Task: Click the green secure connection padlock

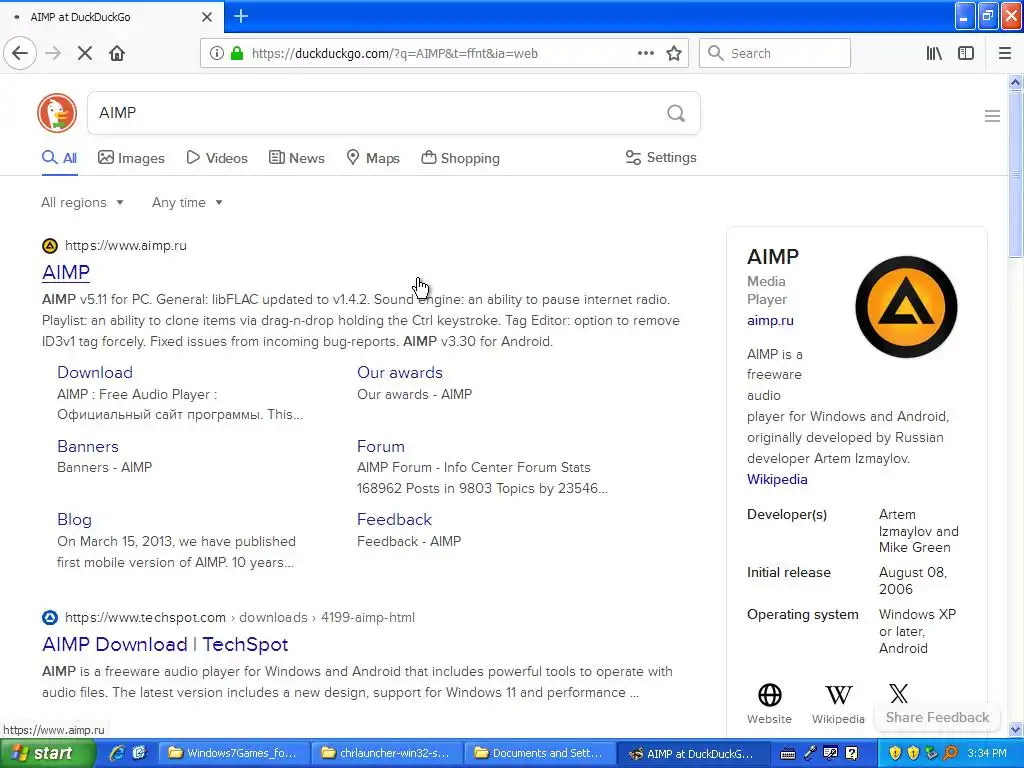Action: pyautogui.click(x=236, y=53)
